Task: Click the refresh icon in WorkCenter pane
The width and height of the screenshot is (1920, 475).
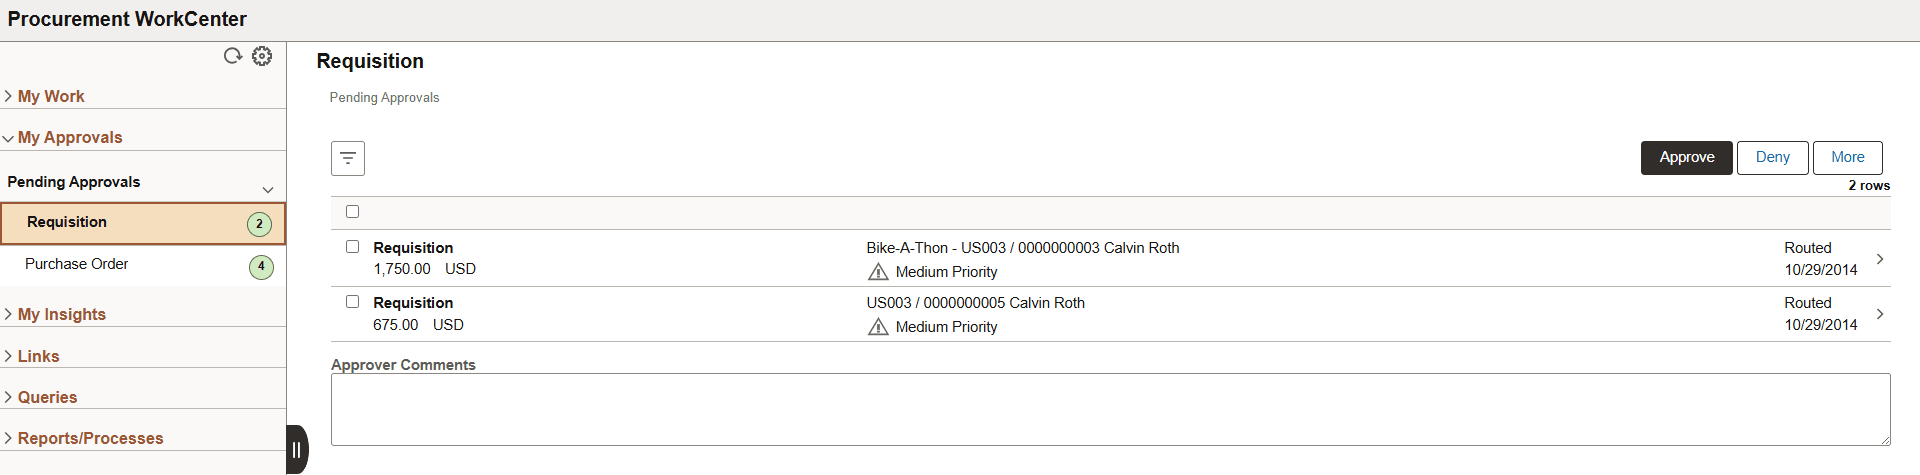Action: pos(233,56)
